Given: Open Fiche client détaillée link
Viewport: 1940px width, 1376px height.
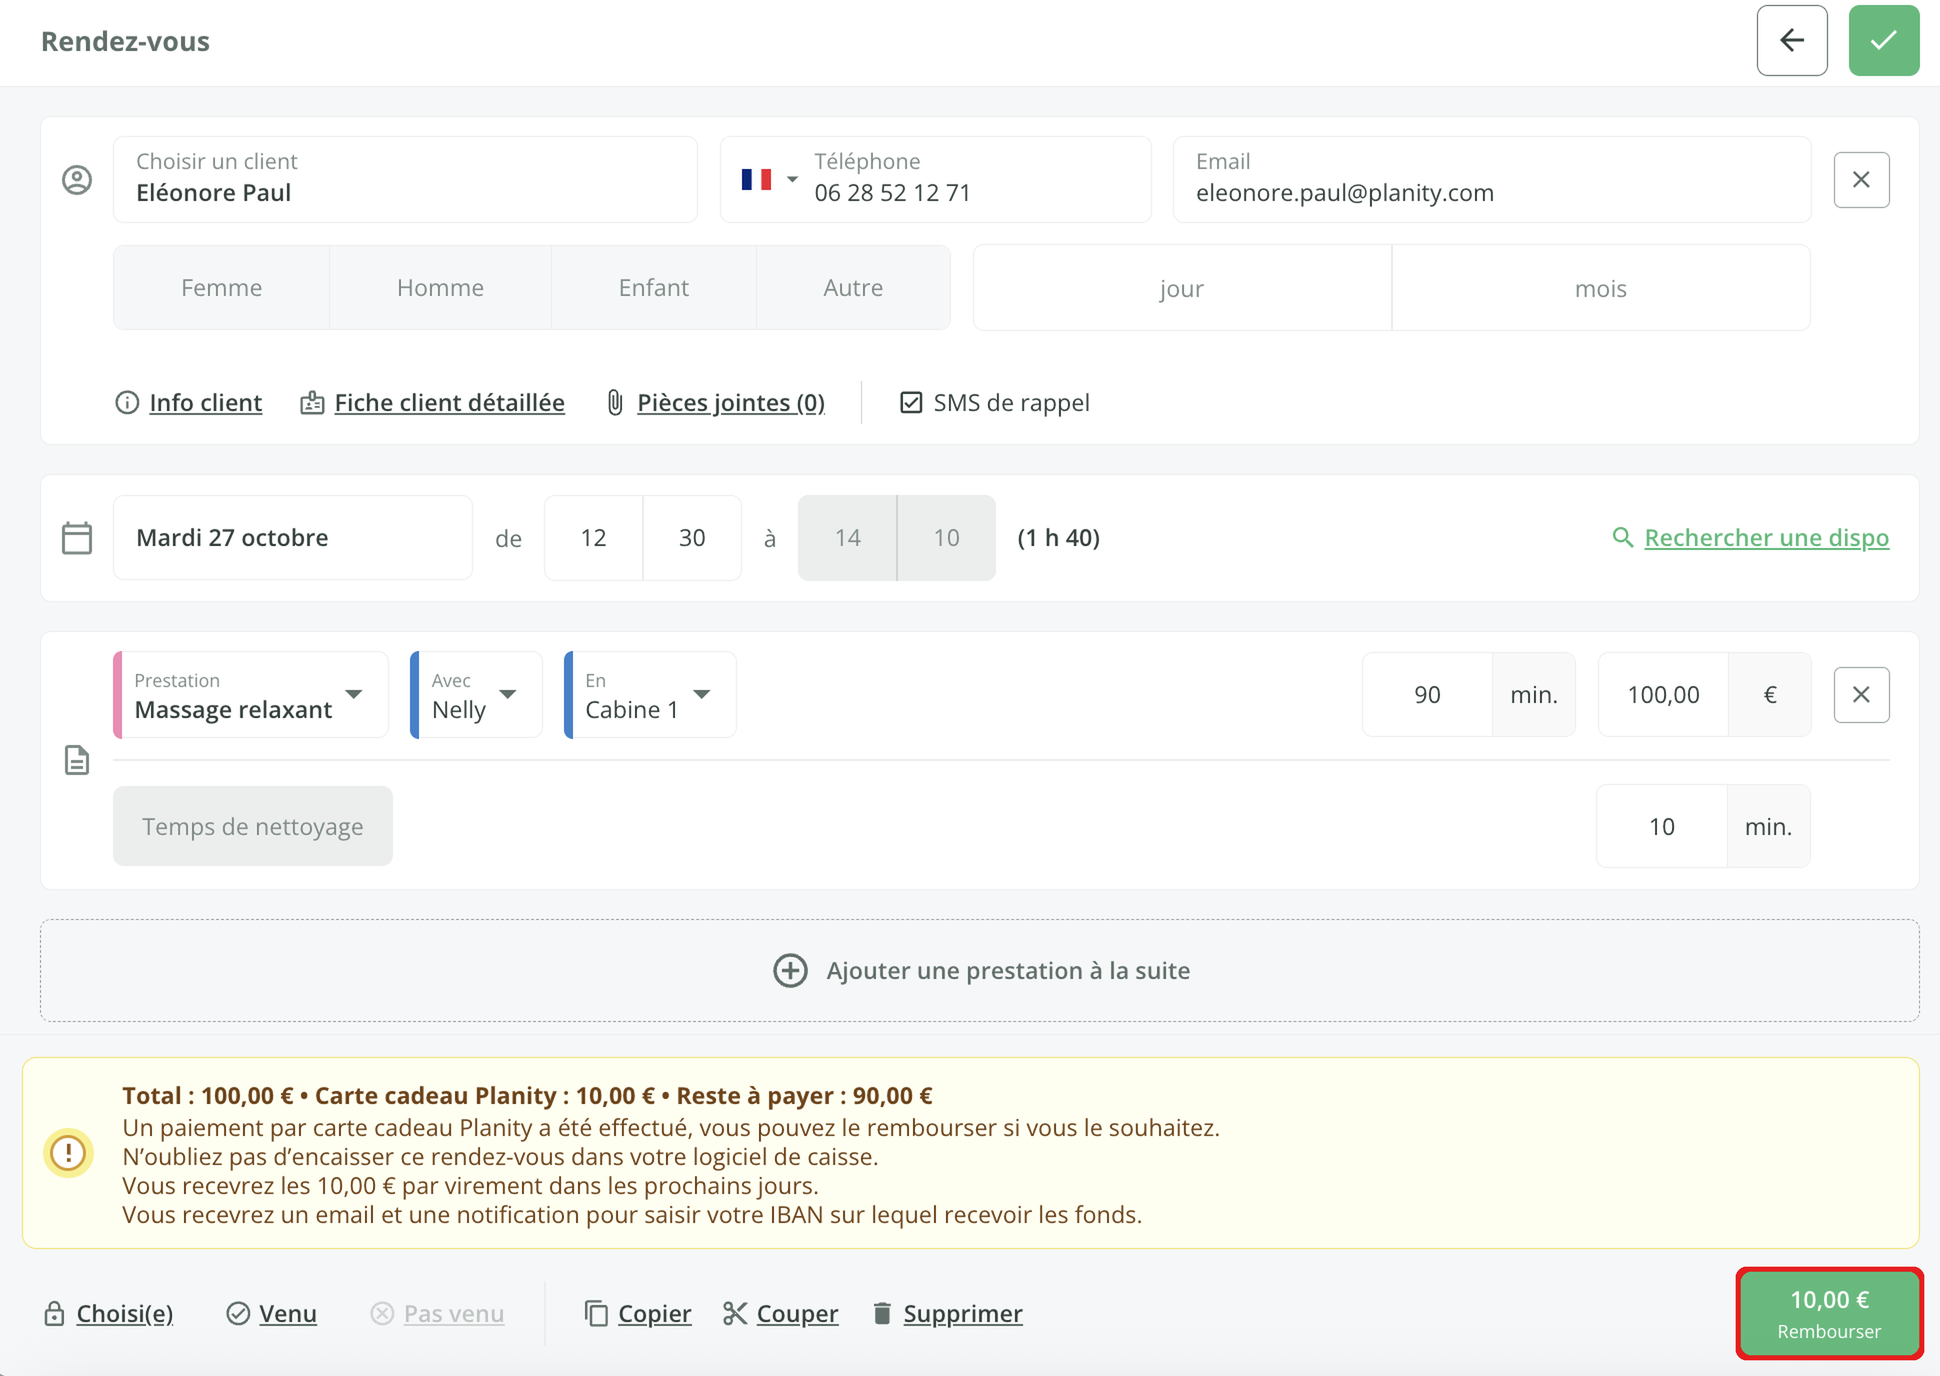Looking at the screenshot, I should point(449,402).
